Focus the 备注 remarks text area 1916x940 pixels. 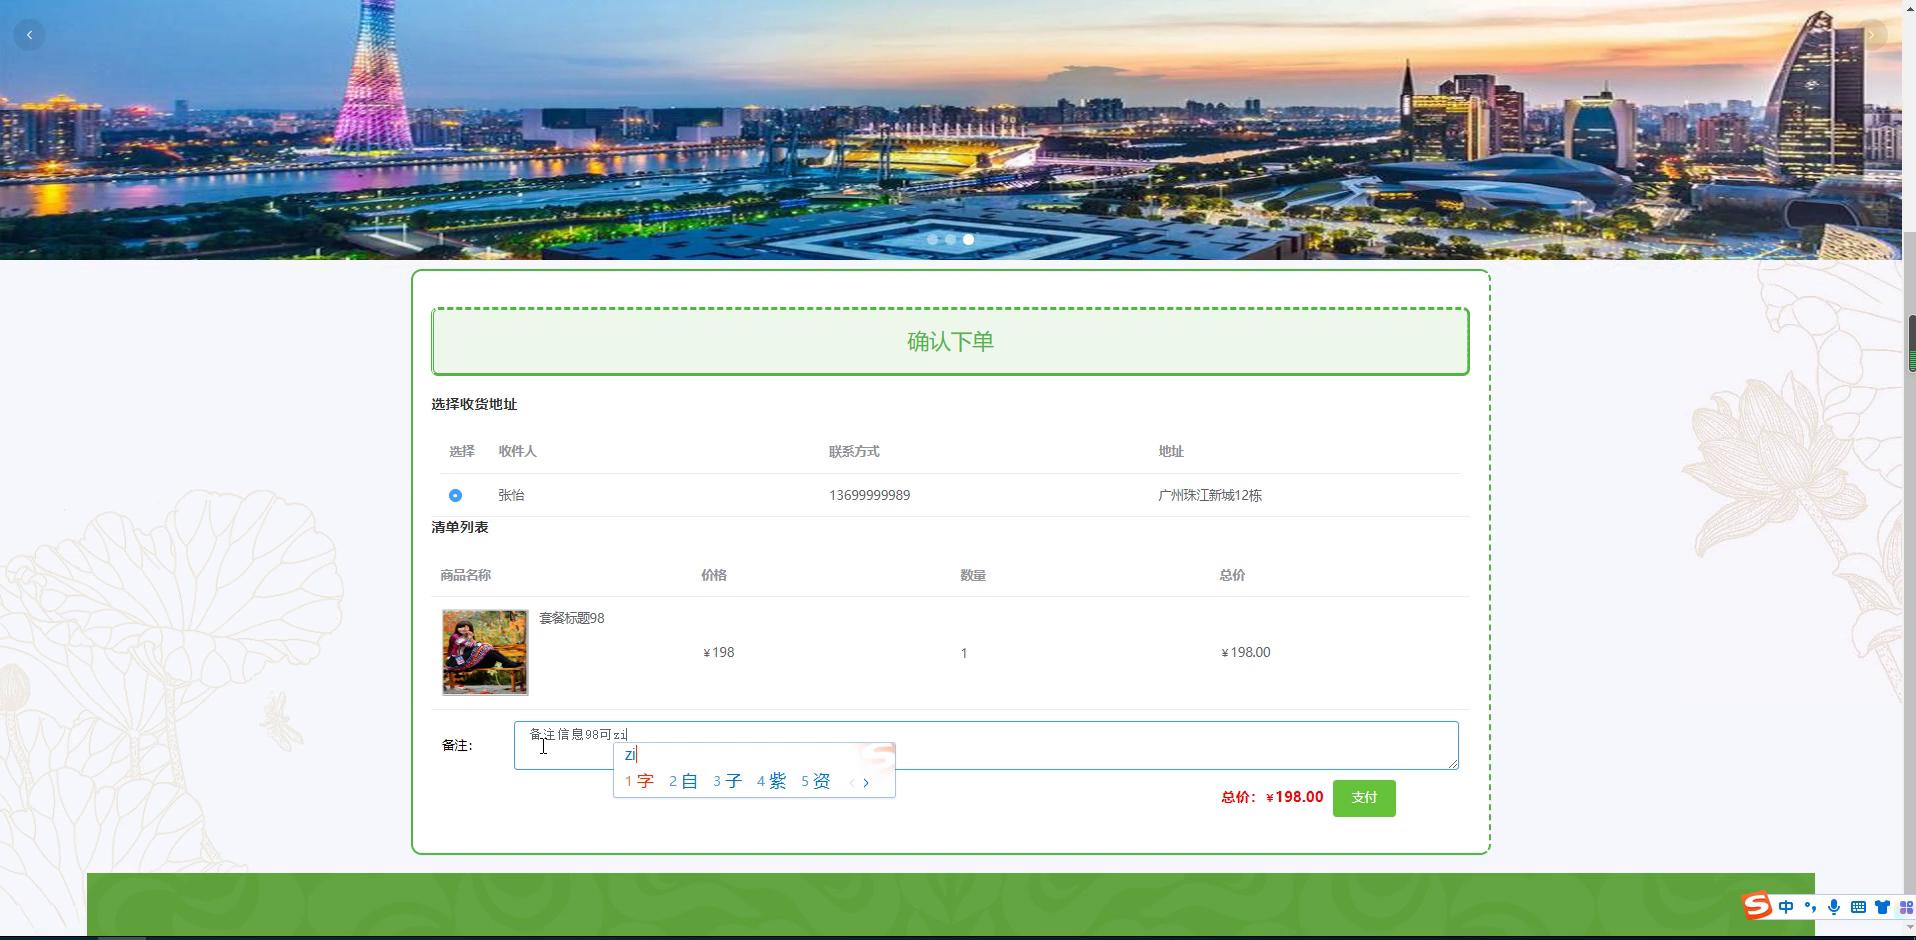click(x=986, y=745)
